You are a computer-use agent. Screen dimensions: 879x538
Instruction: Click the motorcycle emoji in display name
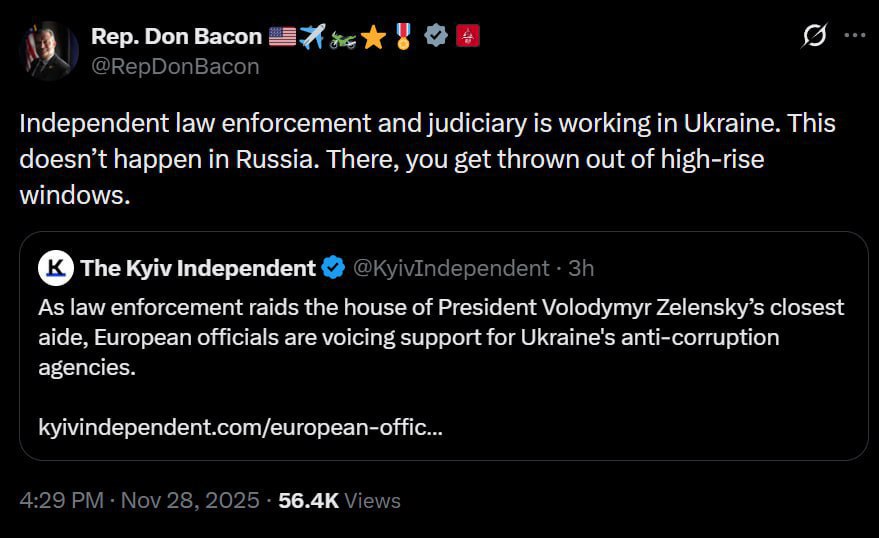pos(343,37)
